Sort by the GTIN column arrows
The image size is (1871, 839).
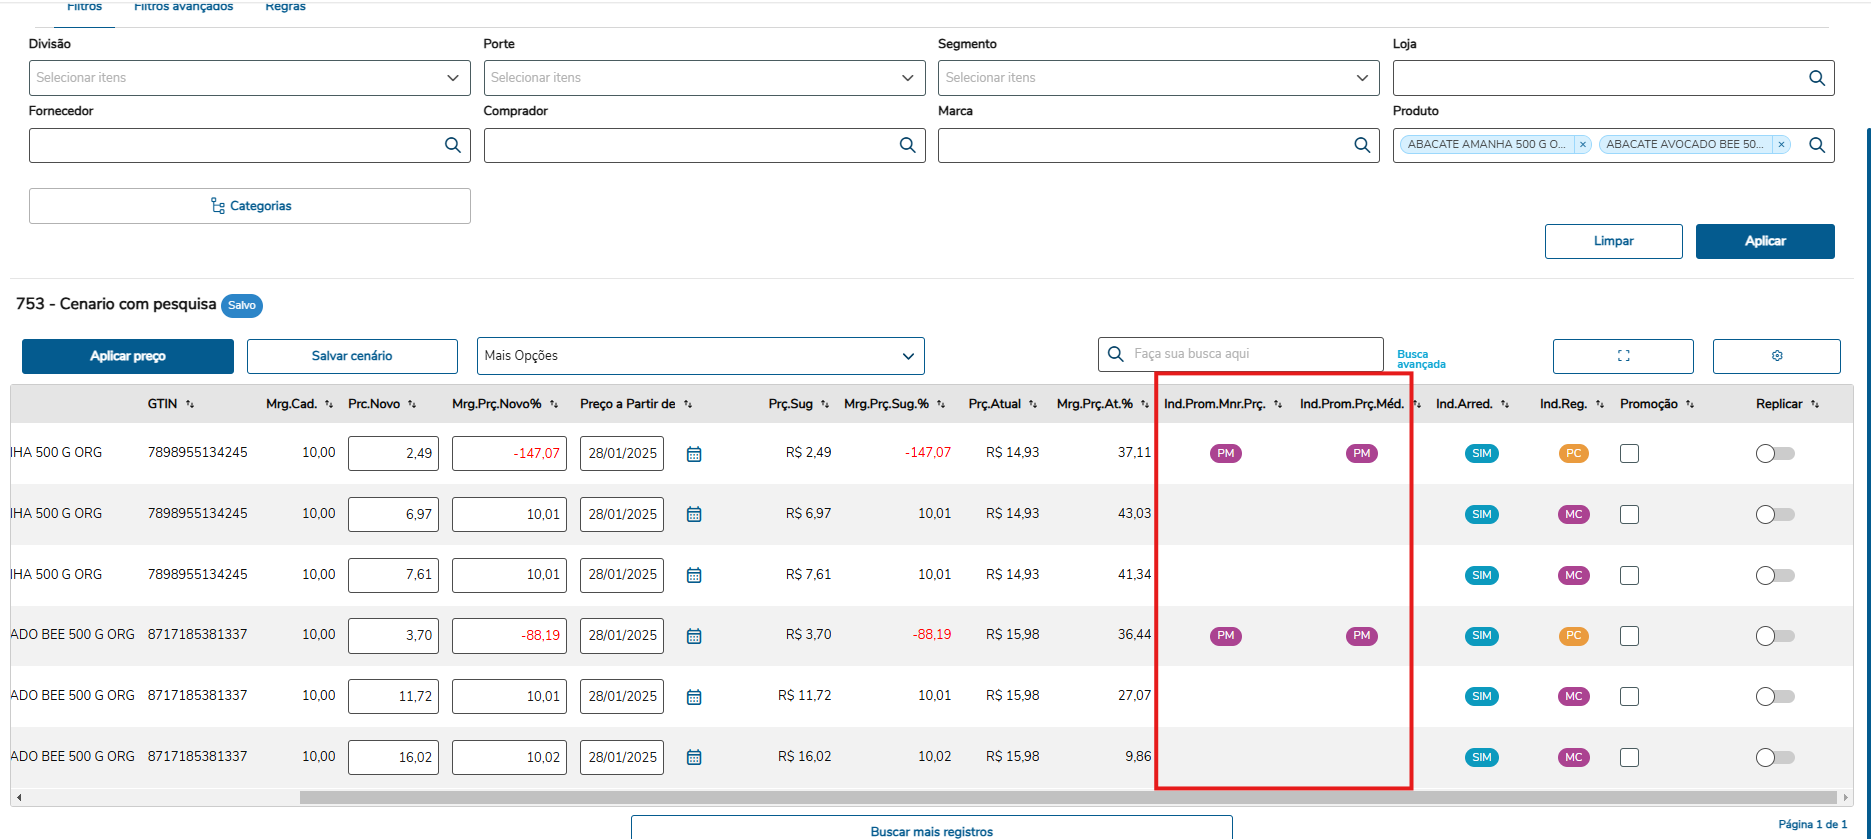tap(190, 405)
